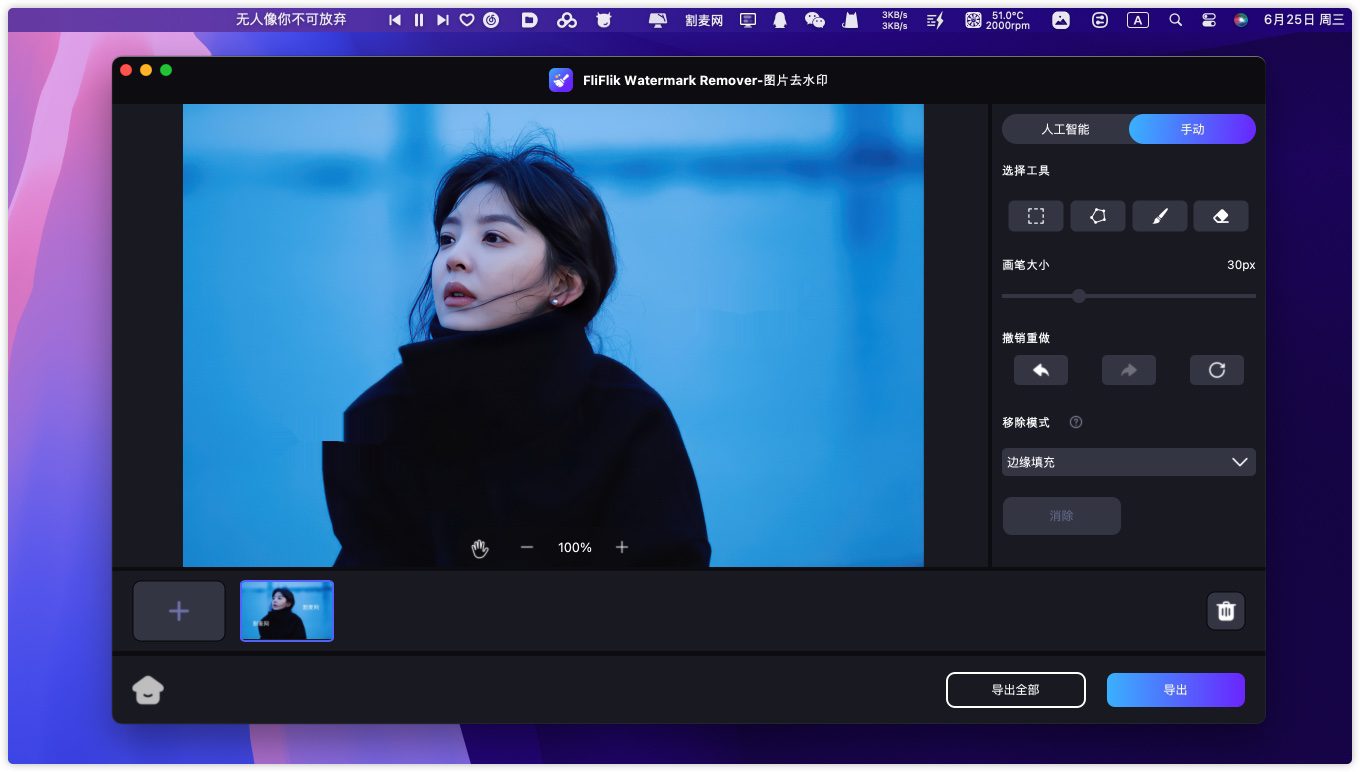
Task: Add a new image with plus tile
Action: coord(179,611)
